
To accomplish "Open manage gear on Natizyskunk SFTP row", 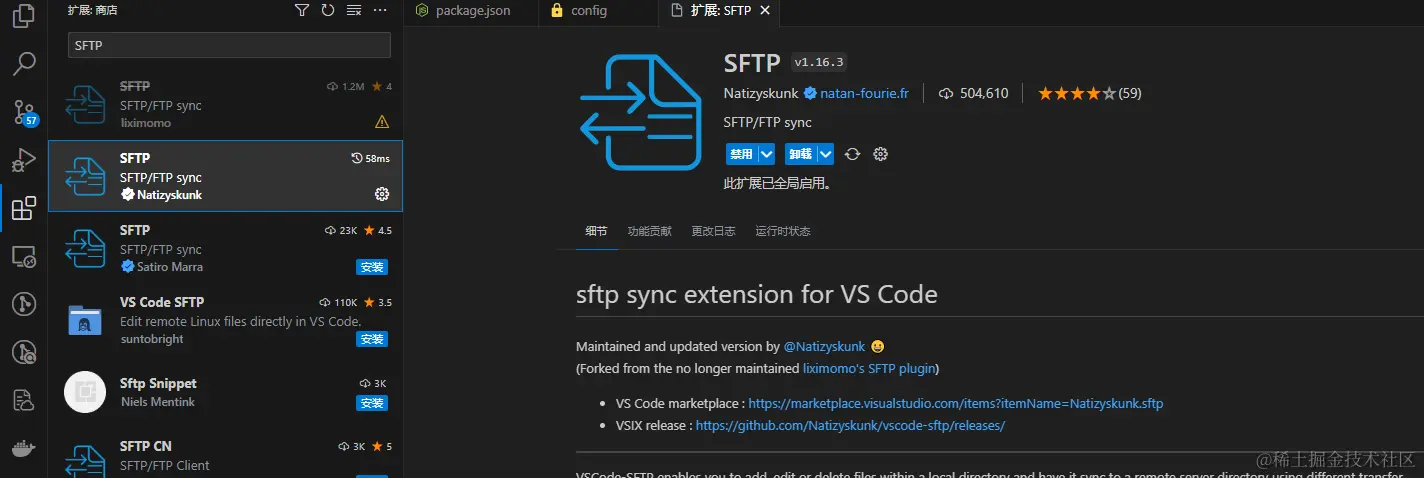I will click(x=381, y=194).
